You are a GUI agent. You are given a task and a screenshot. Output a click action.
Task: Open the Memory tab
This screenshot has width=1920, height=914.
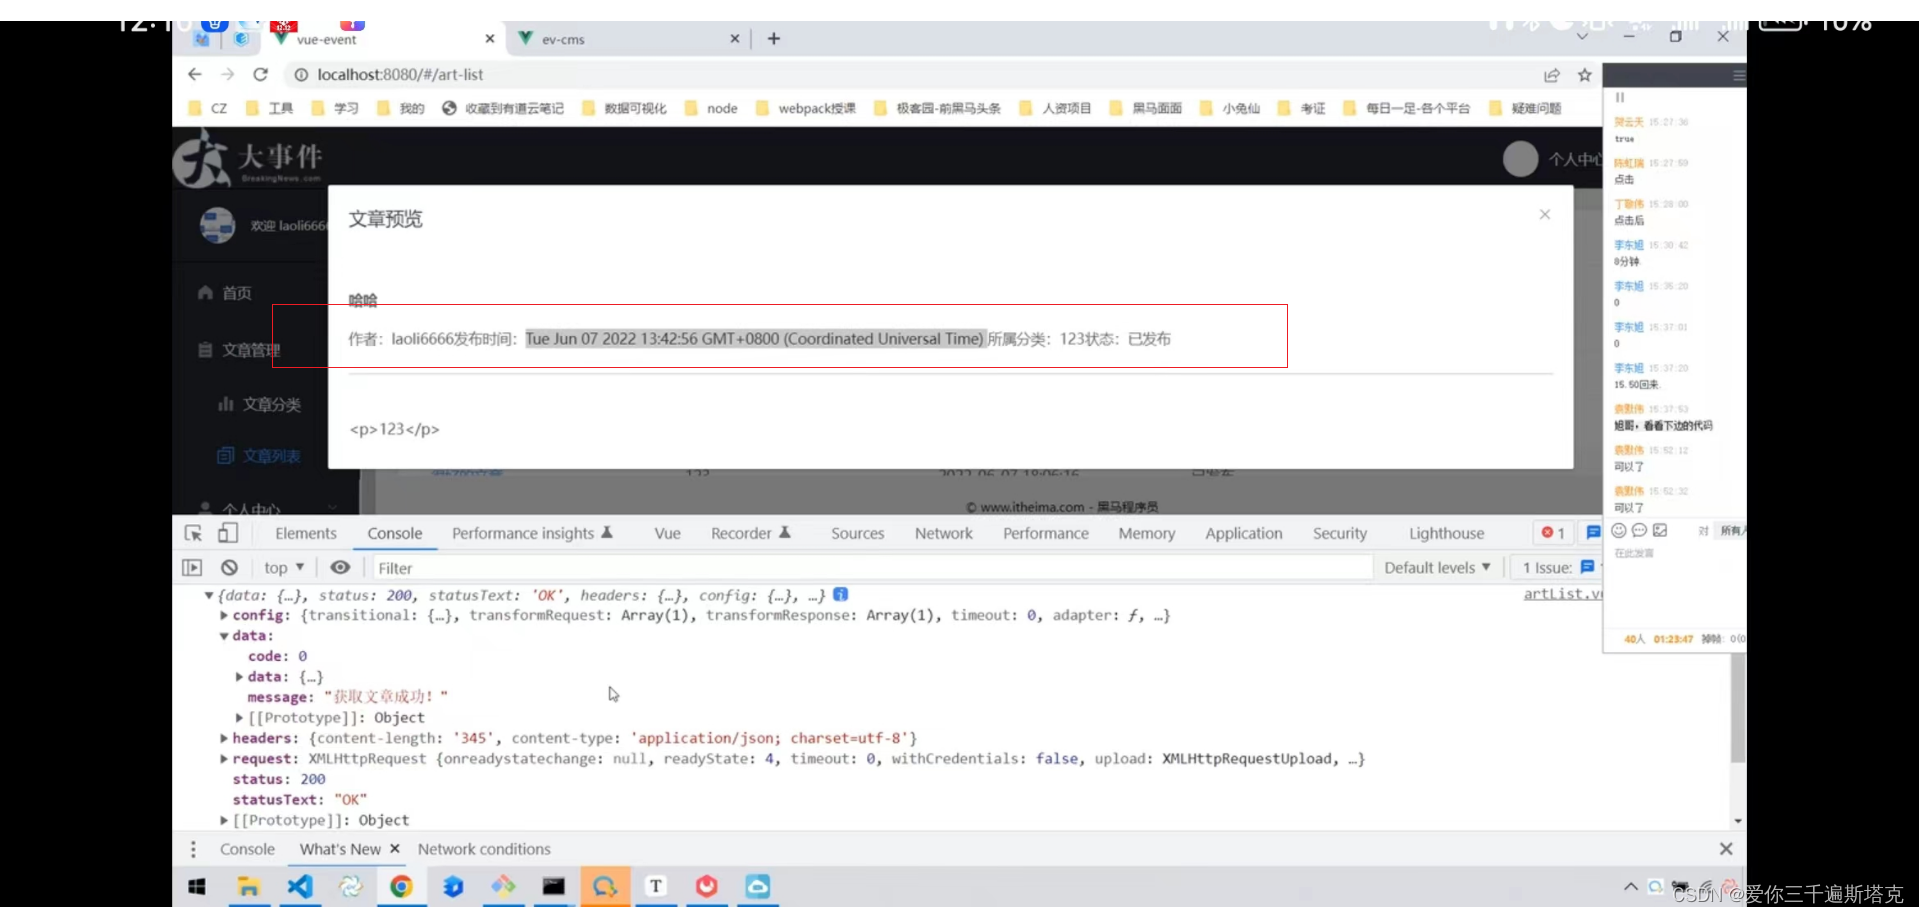[x=1146, y=534]
